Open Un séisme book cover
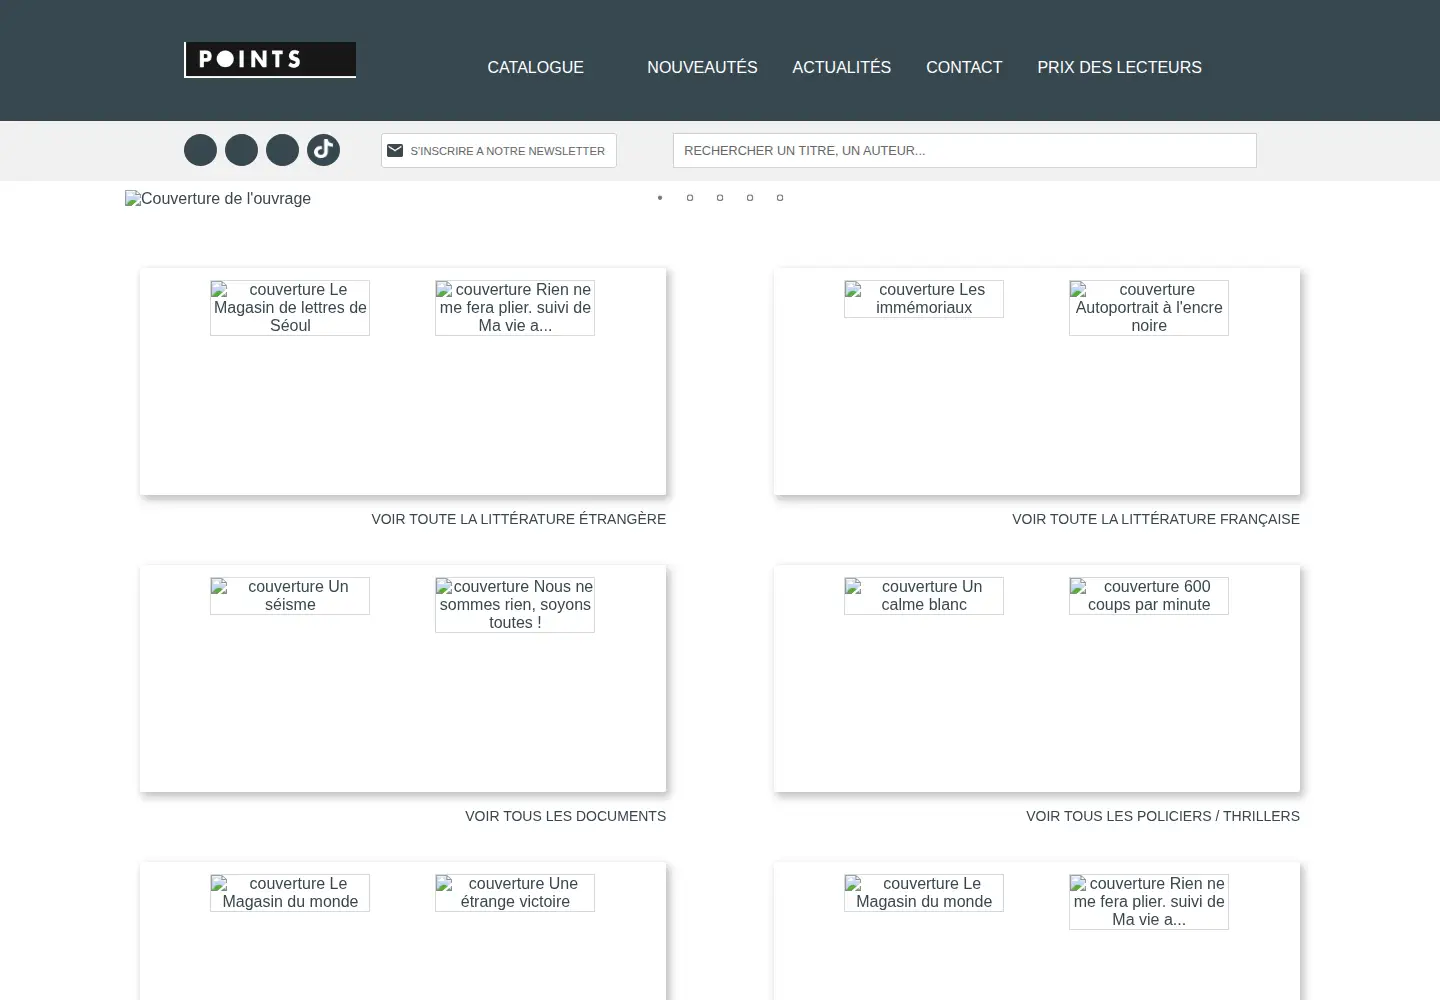 click(x=290, y=596)
